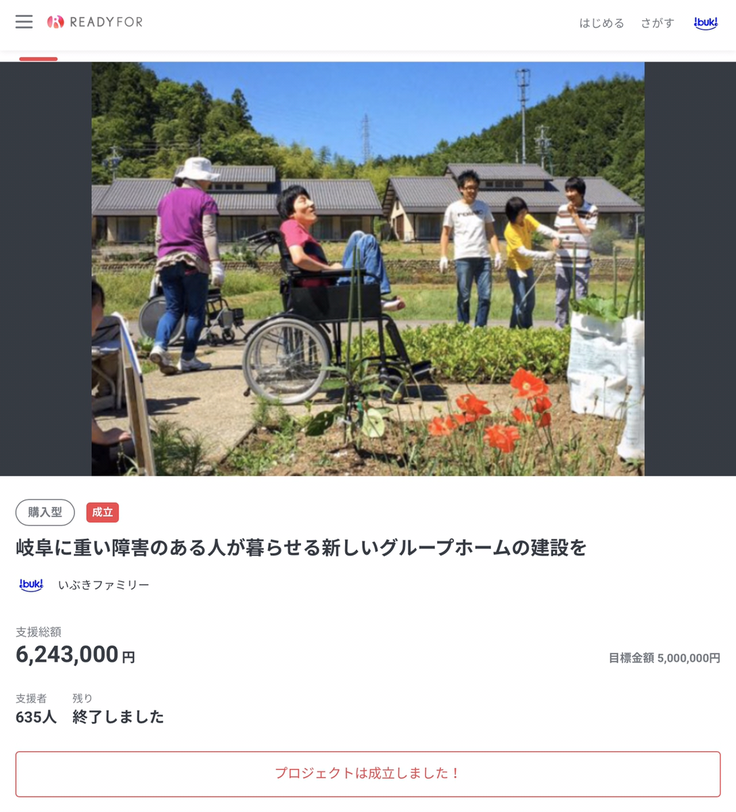Click the project main photo
Image resolution: width=736 pixels, height=812 pixels.
368,269
